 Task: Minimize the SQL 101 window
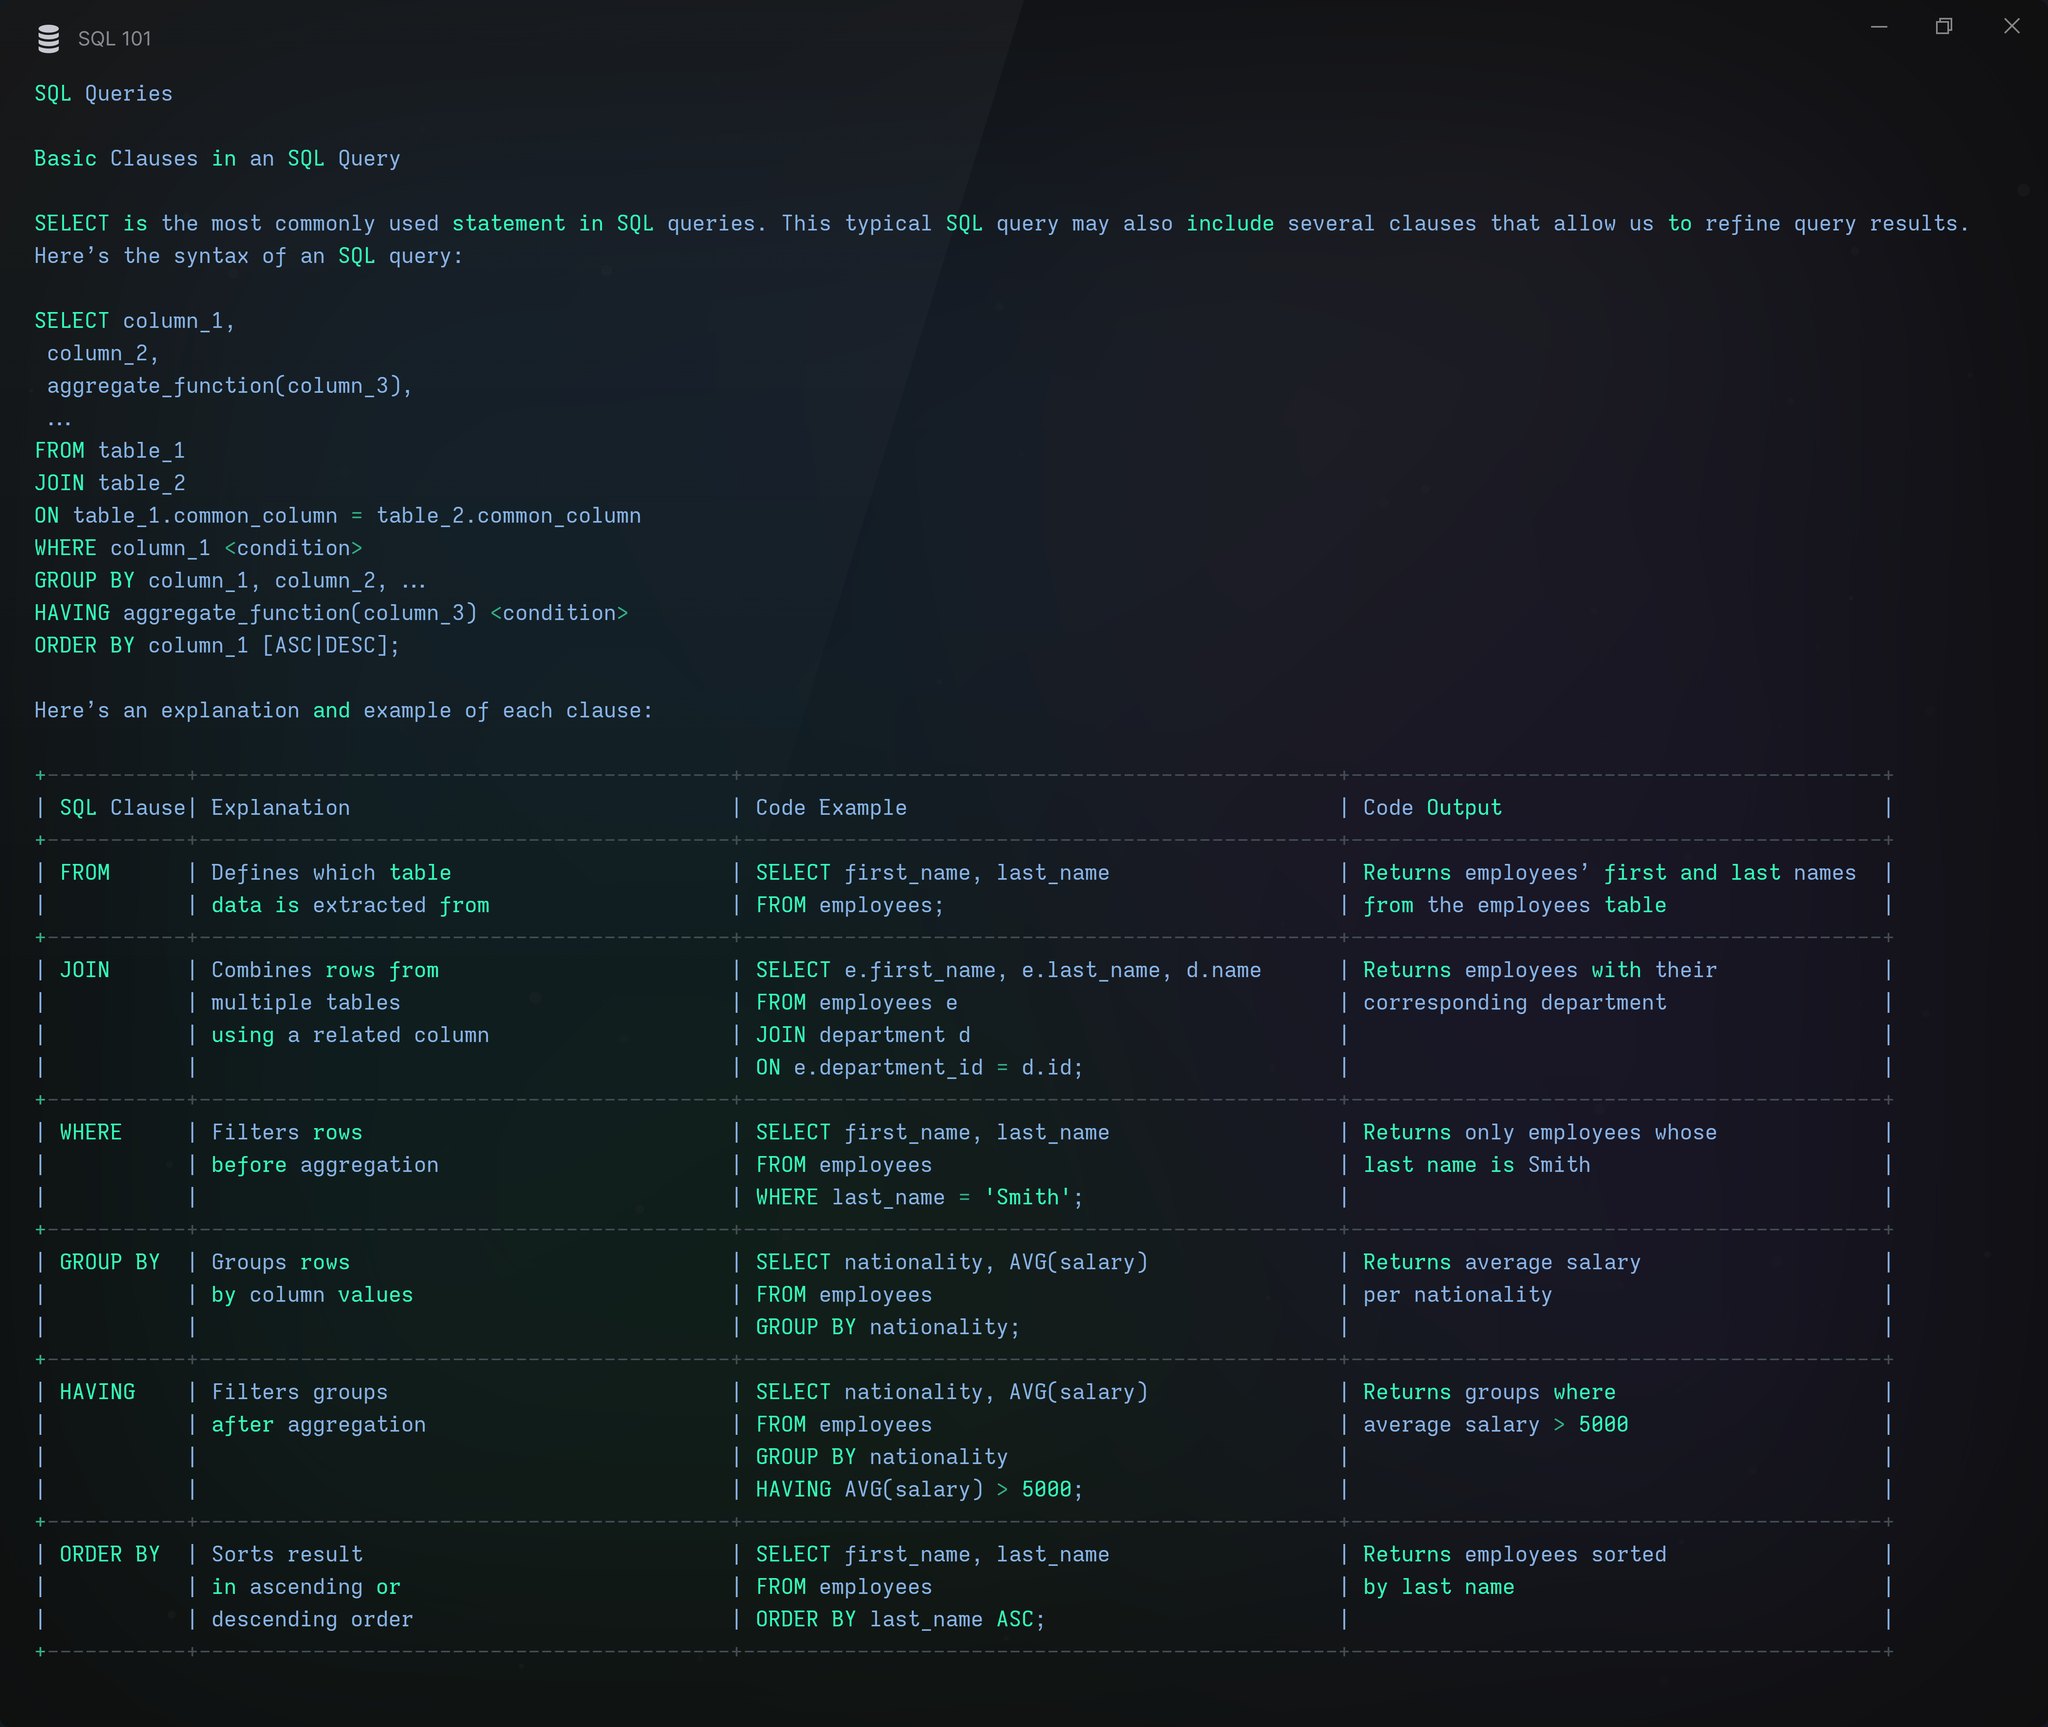[1879, 27]
